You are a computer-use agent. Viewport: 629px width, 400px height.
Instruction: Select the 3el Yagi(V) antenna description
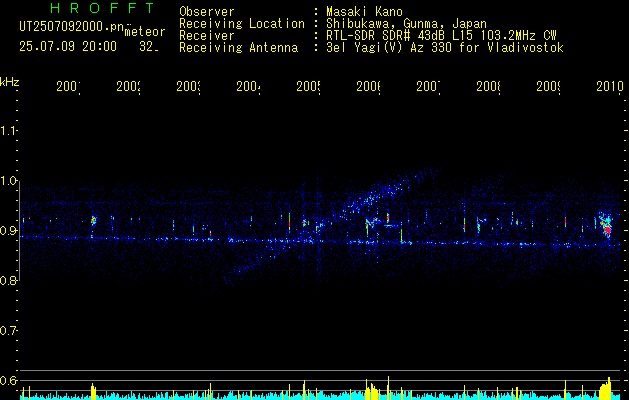(x=445, y=48)
